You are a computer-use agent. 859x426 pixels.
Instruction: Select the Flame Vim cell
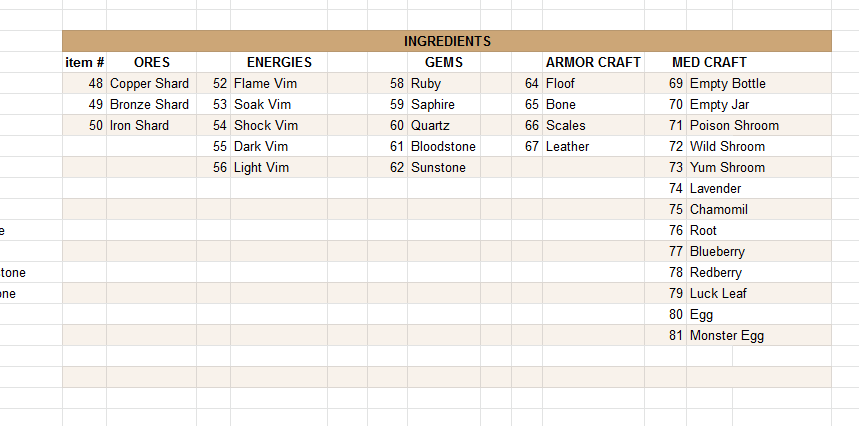point(279,83)
